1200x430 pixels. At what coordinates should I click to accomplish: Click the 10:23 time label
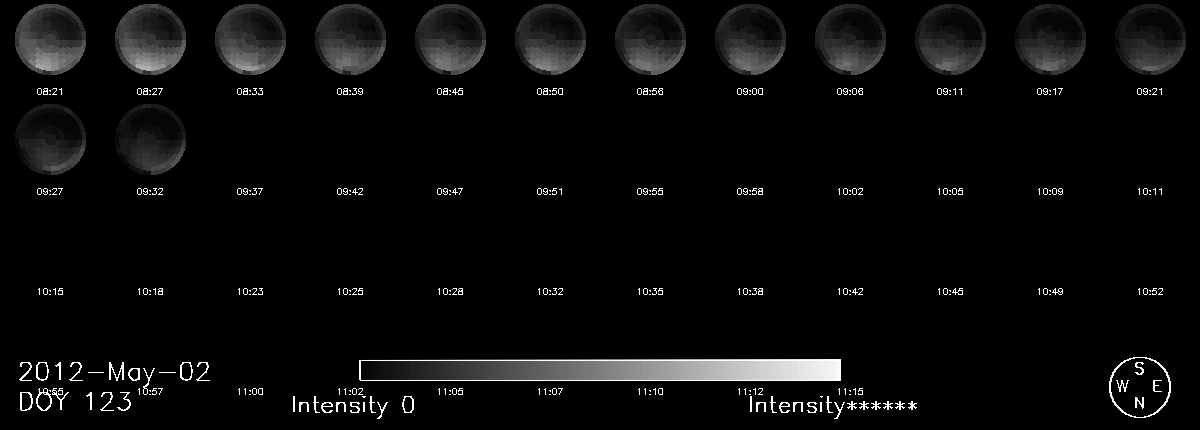point(250,291)
